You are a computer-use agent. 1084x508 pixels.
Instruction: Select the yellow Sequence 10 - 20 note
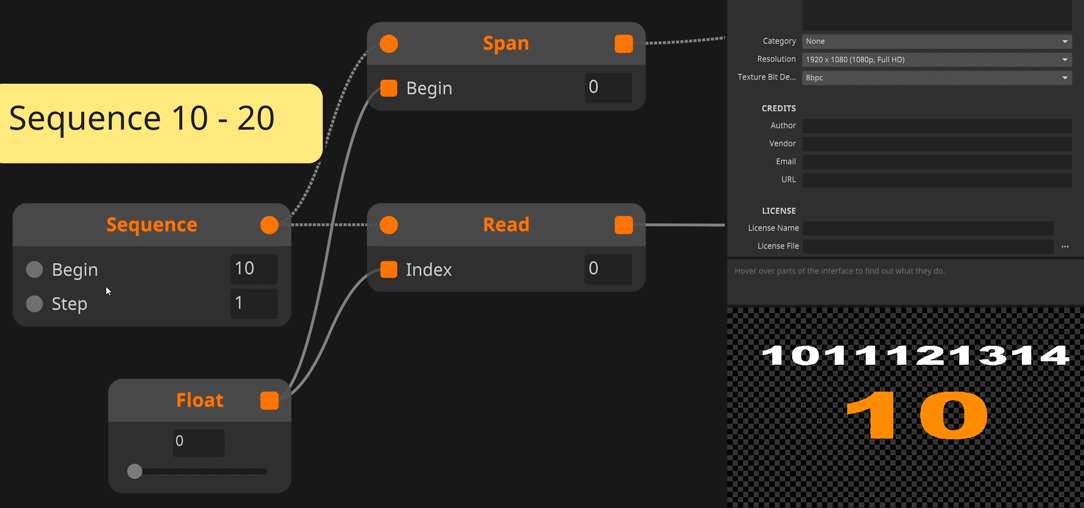pyautogui.click(x=160, y=124)
